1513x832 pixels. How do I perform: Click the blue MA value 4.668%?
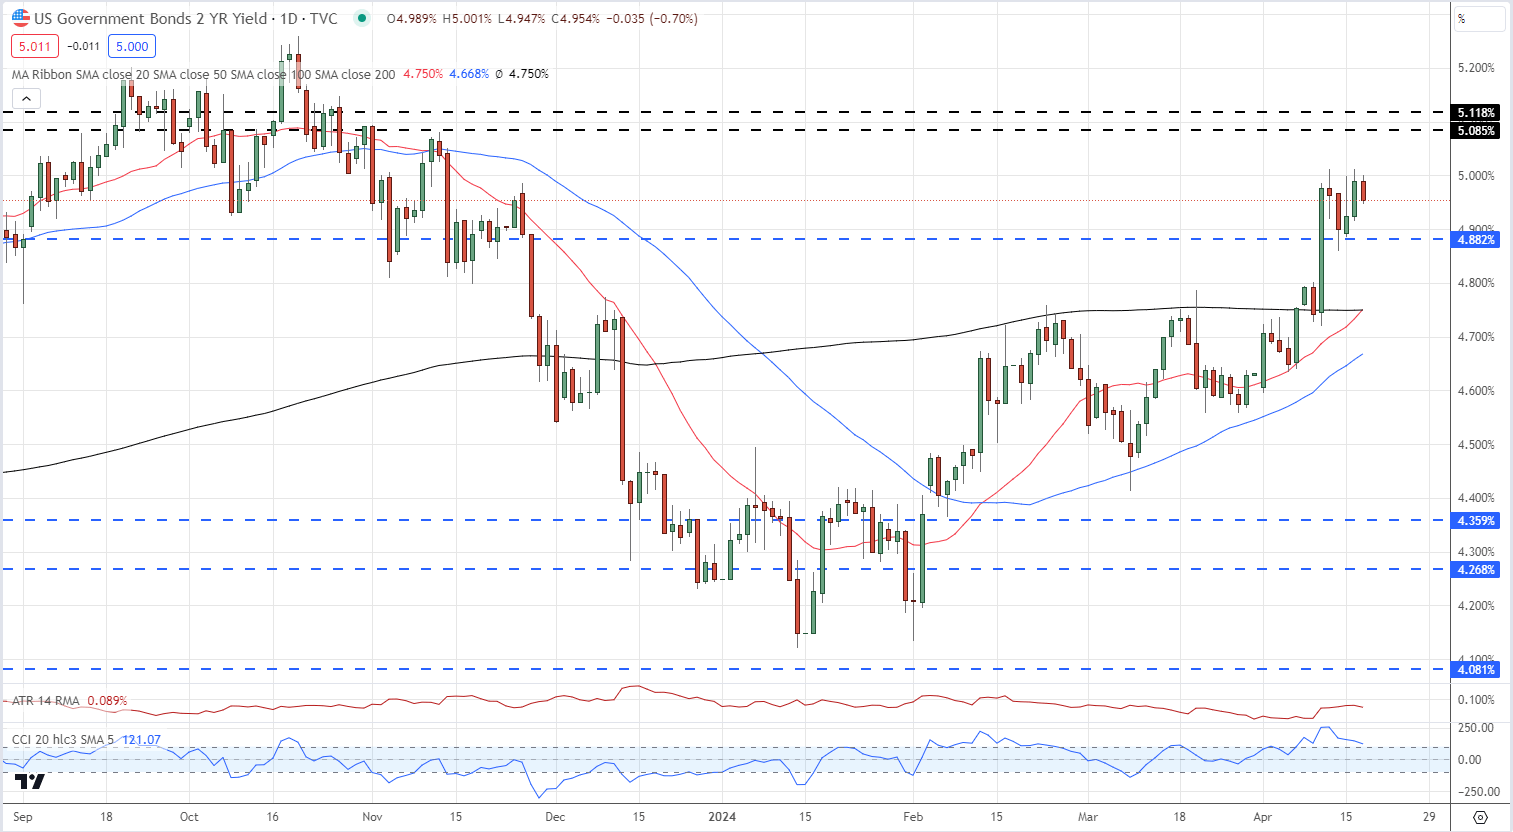(x=469, y=74)
